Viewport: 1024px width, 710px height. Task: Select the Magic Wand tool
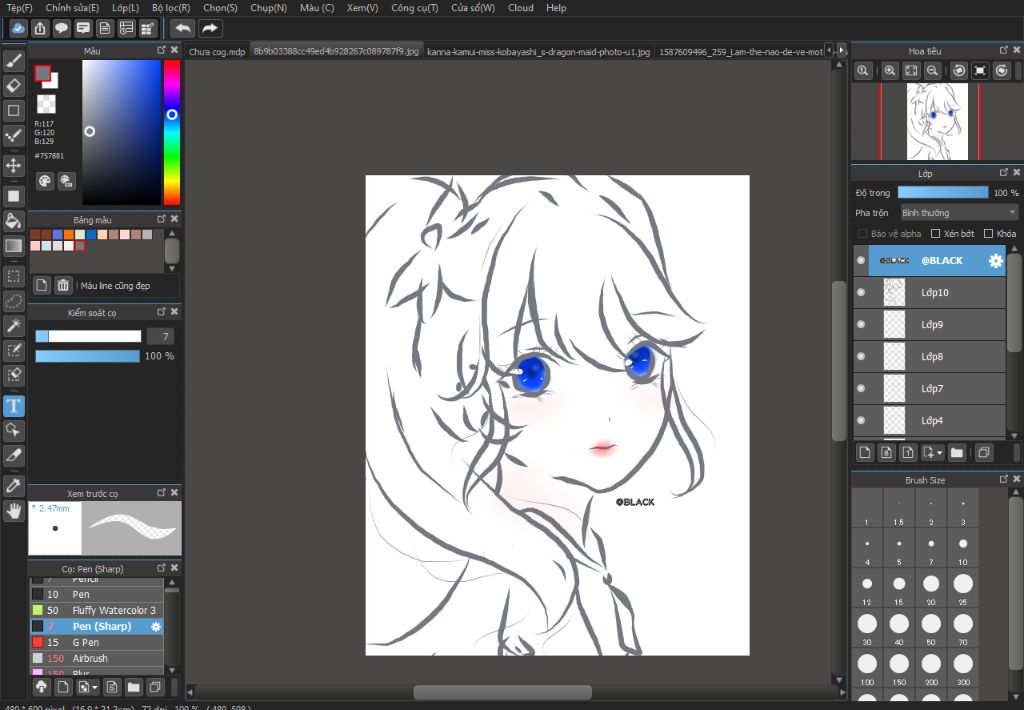(14, 326)
